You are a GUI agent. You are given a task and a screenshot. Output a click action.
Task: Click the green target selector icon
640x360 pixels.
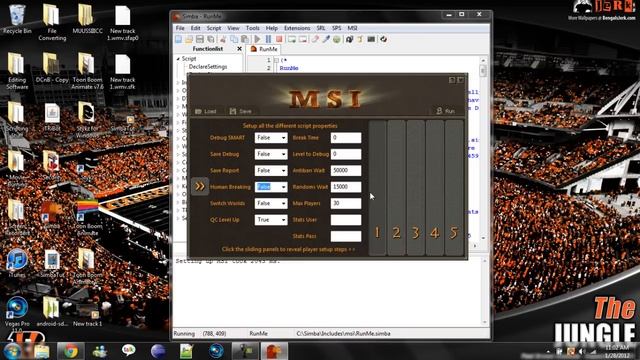tap(337, 39)
